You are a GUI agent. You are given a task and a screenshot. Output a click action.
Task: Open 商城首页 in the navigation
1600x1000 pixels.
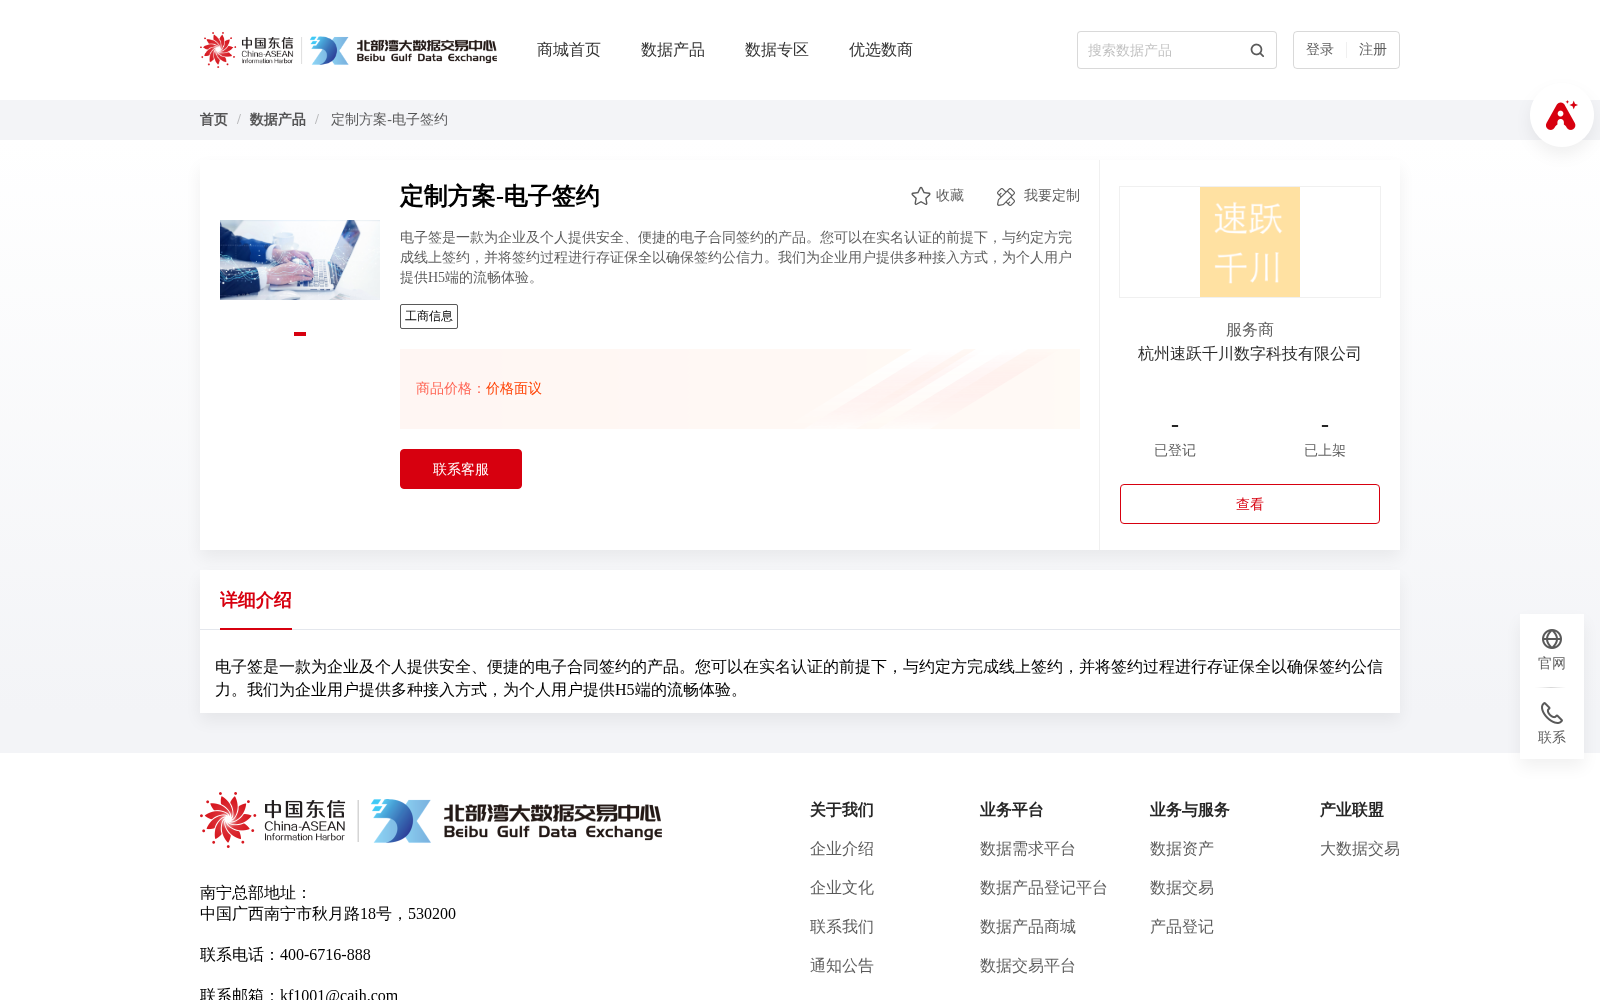[569, 50]
